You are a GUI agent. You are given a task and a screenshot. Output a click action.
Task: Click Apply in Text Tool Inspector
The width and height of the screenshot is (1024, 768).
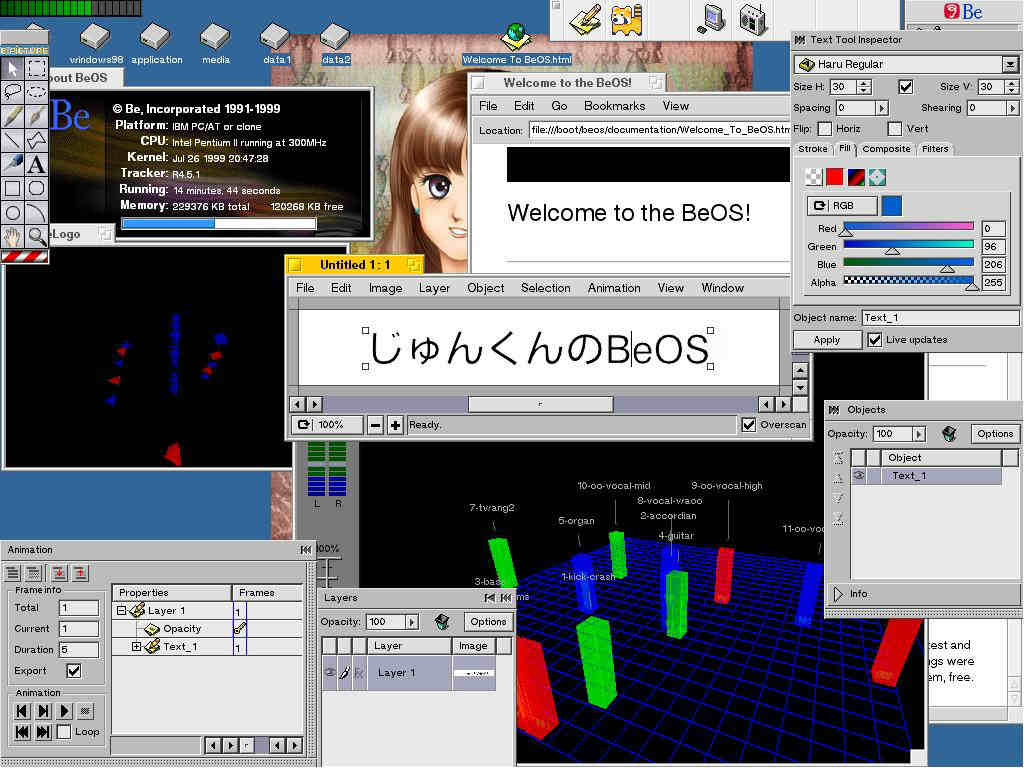[827, 340]
